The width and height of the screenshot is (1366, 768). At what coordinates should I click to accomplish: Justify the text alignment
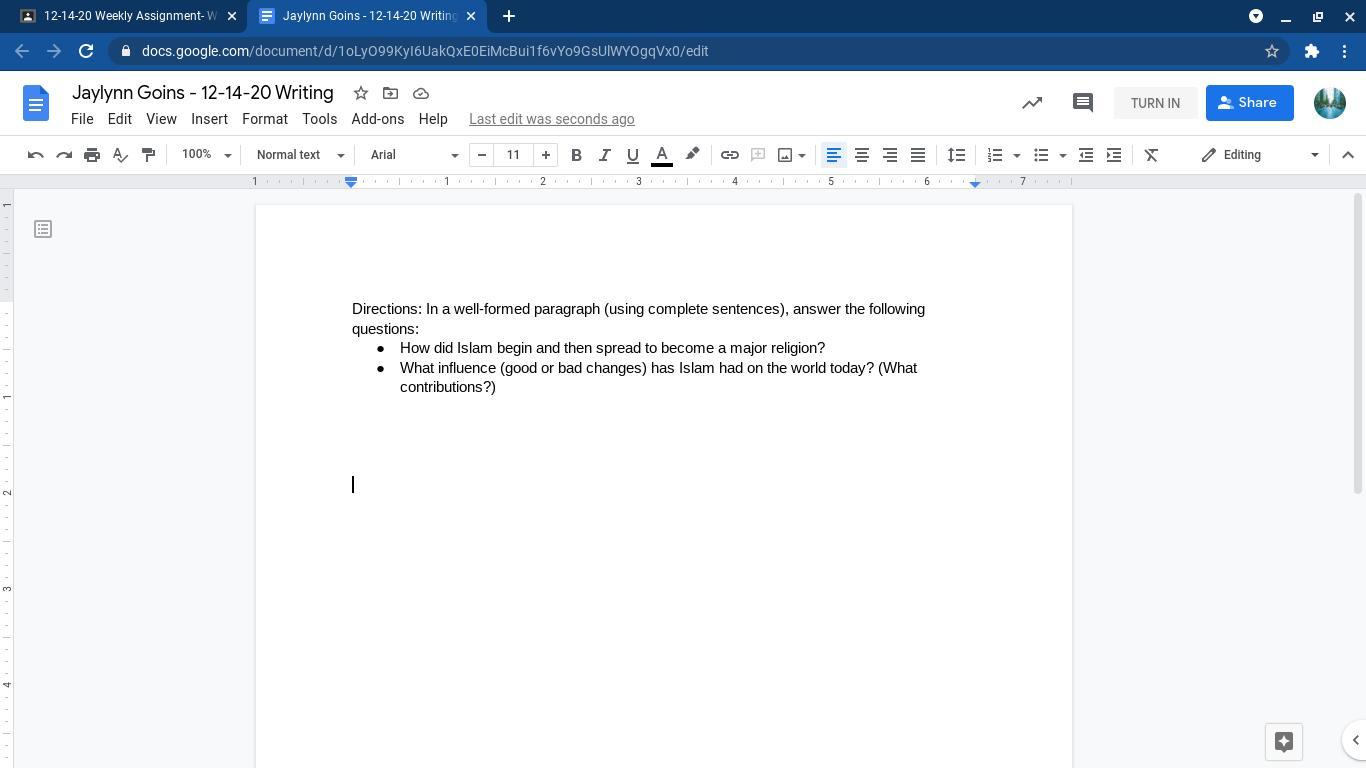coord(917,155)
